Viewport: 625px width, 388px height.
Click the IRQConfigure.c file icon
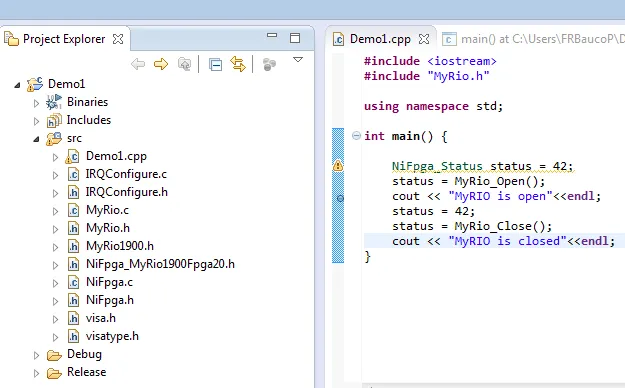(x=73, y=174)
